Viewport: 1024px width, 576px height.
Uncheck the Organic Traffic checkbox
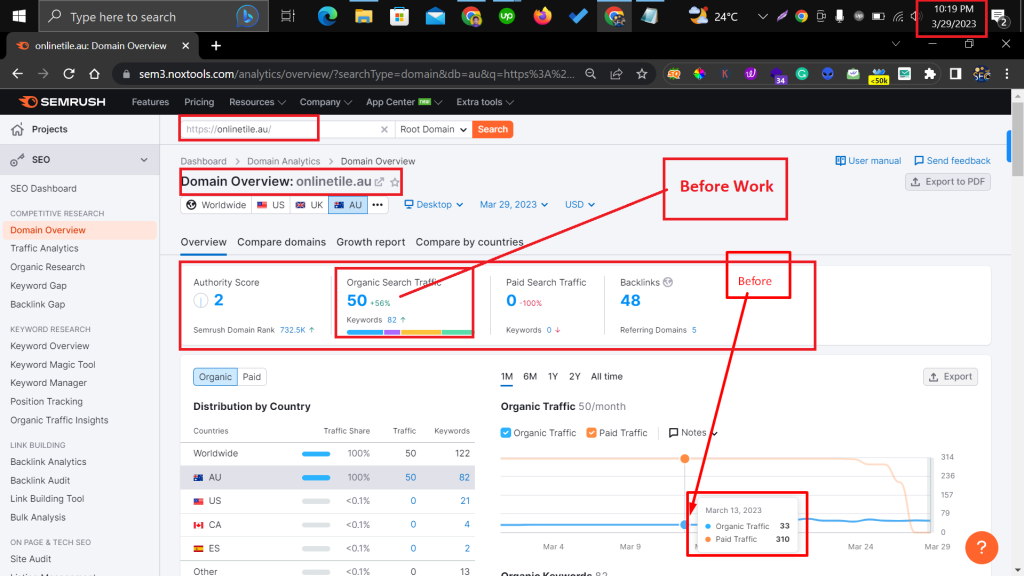[x=506, y=433]
